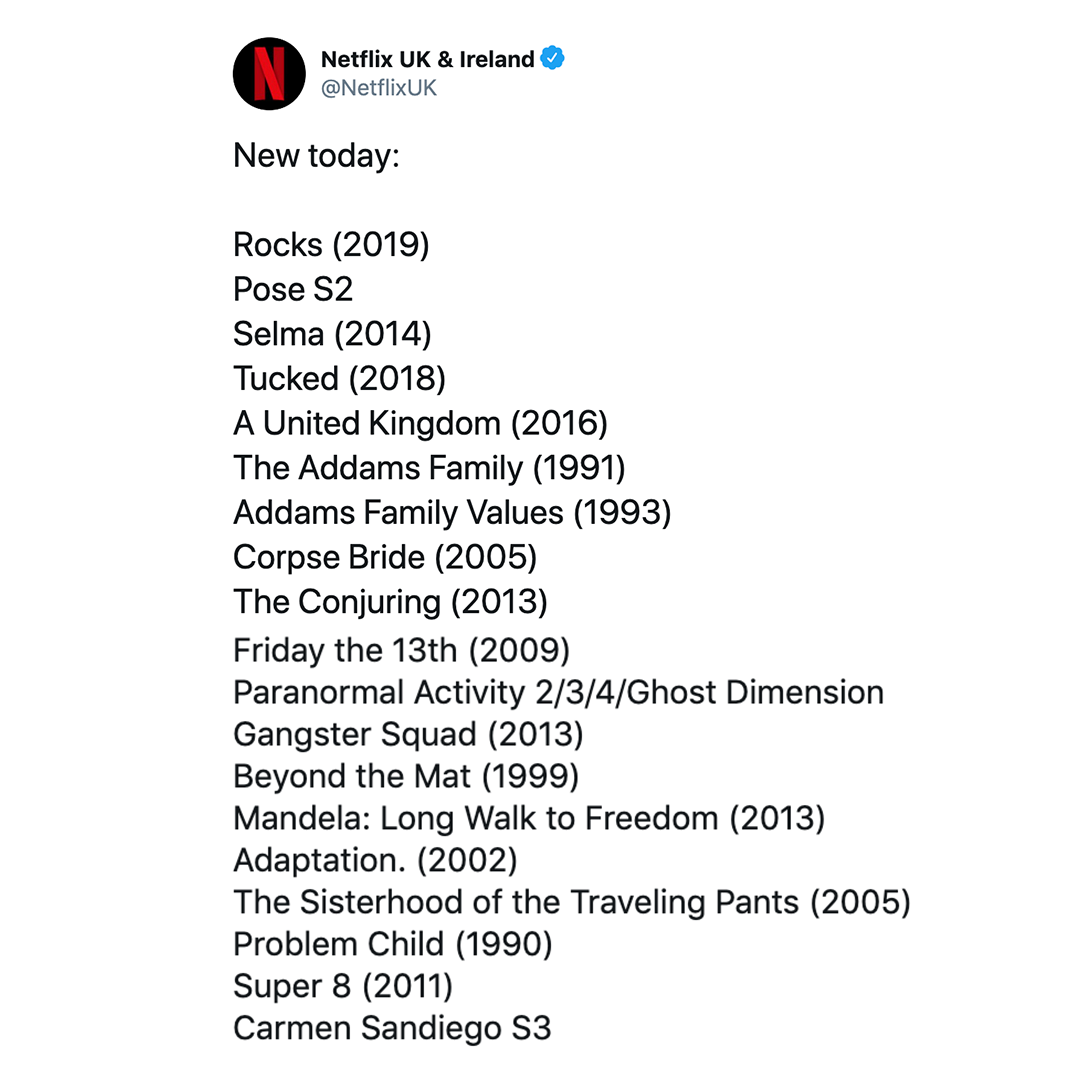
Task: Click the @NetflixUK handle
Action: click(x=379, y=88)
